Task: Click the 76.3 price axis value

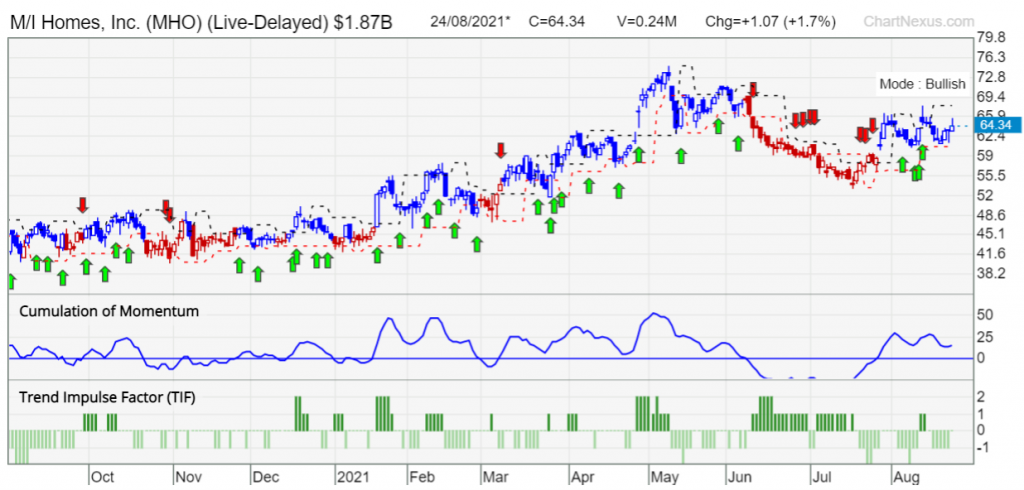Action: [989, 57]
